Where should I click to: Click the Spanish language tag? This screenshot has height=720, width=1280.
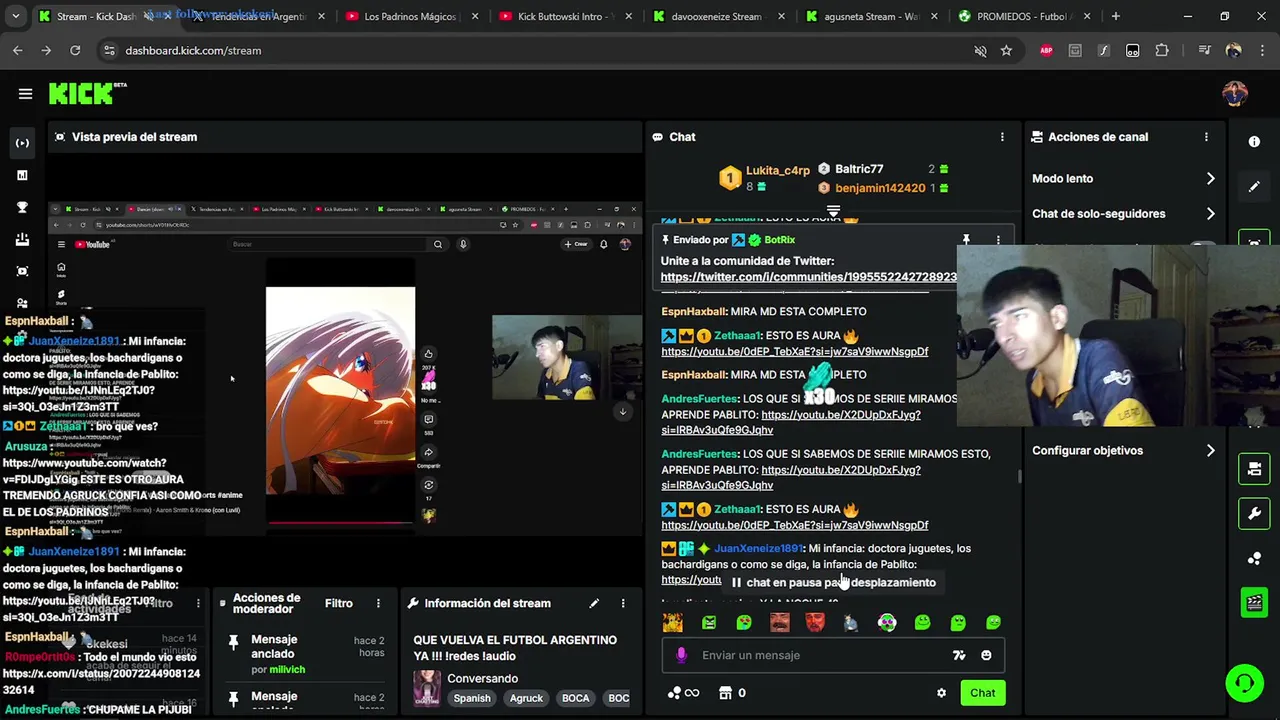pyautogui.click(x=471, y=698)
